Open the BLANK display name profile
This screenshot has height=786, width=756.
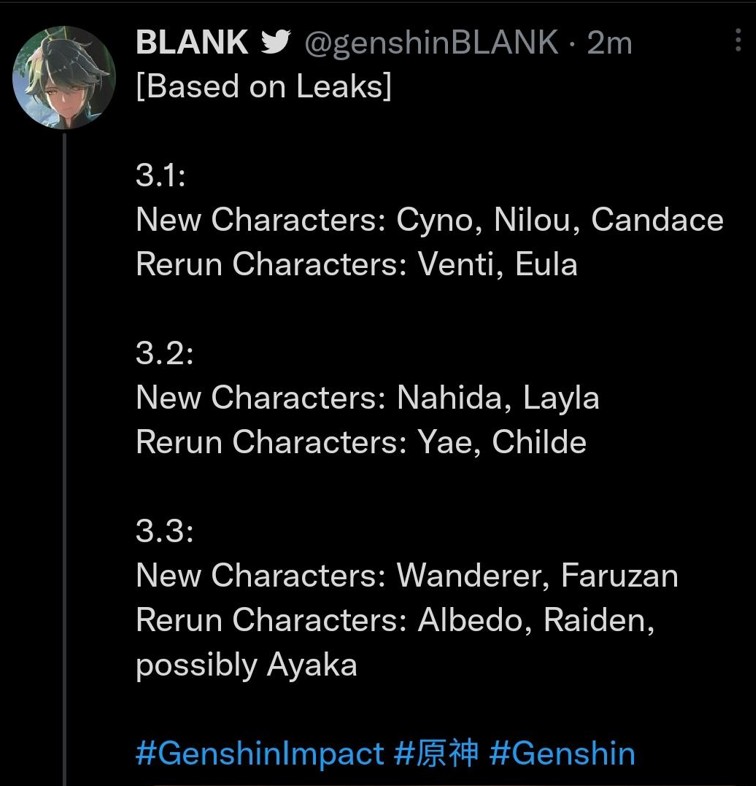point(191,42)
